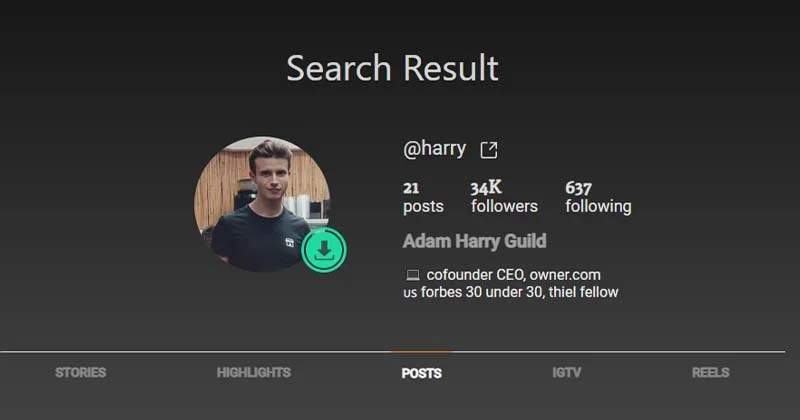
Task: Go to the IGTV tab
Action: point(566,373)
